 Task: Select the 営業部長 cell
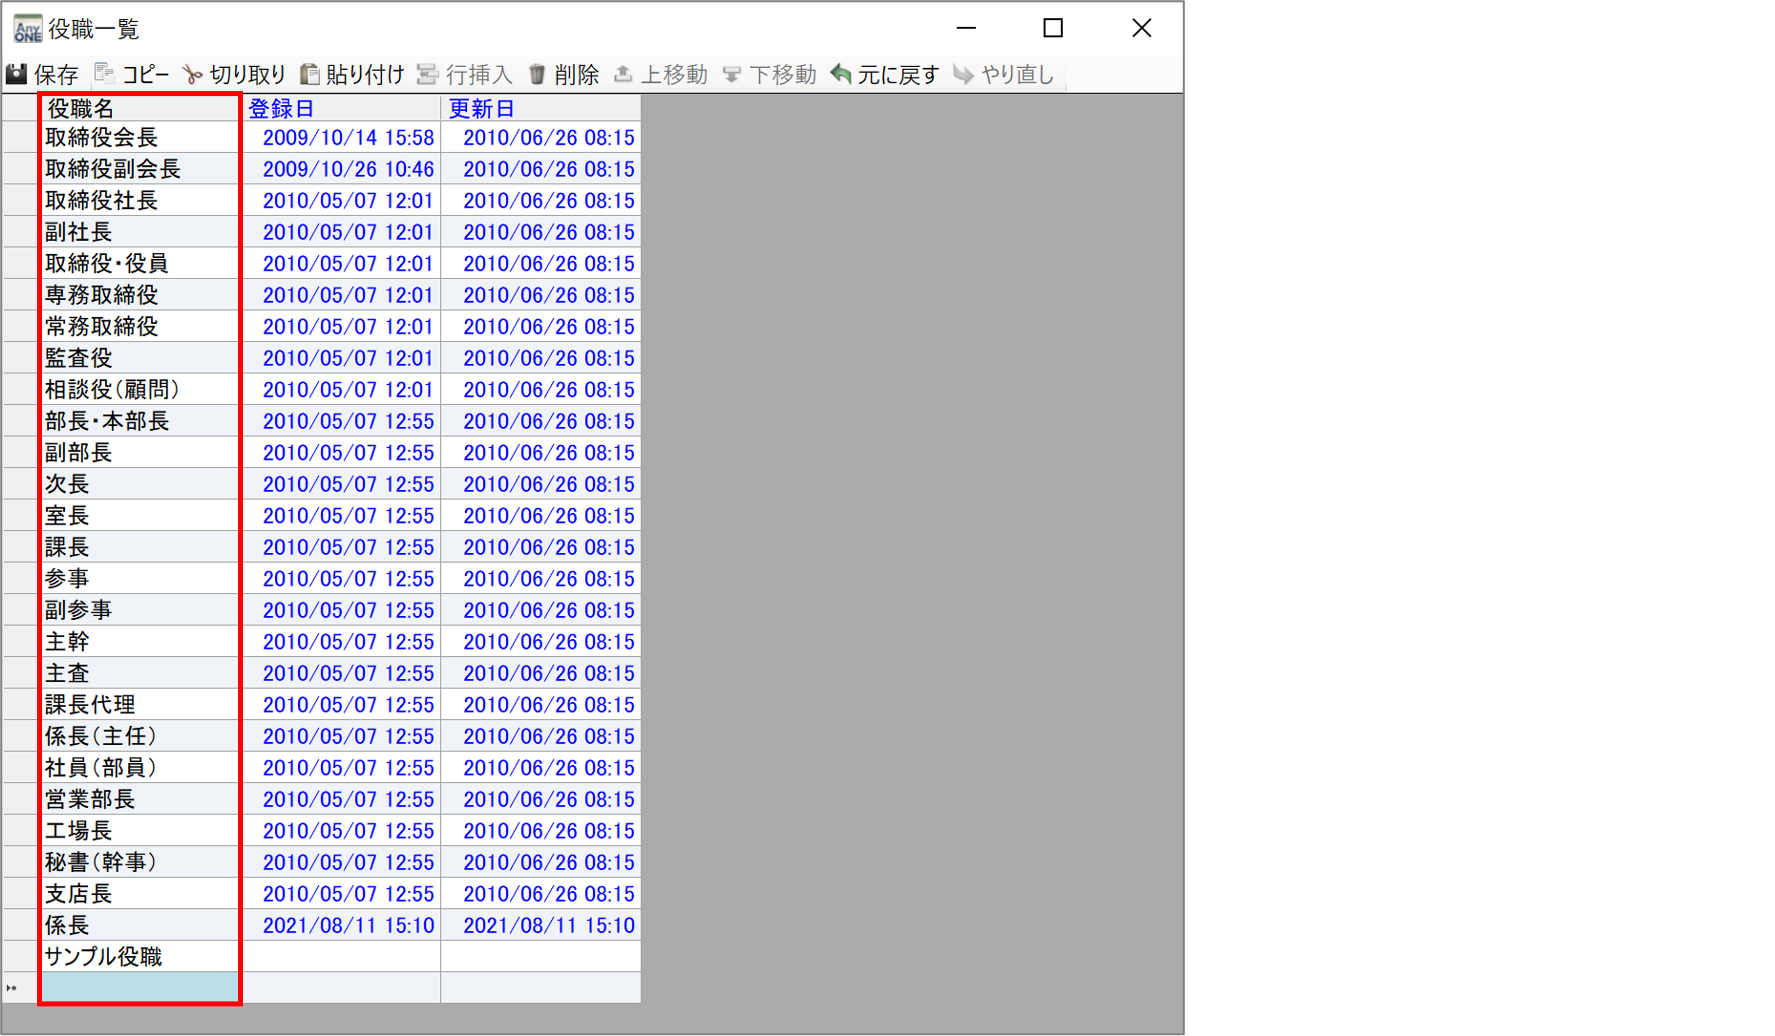(x=139, y=799)
